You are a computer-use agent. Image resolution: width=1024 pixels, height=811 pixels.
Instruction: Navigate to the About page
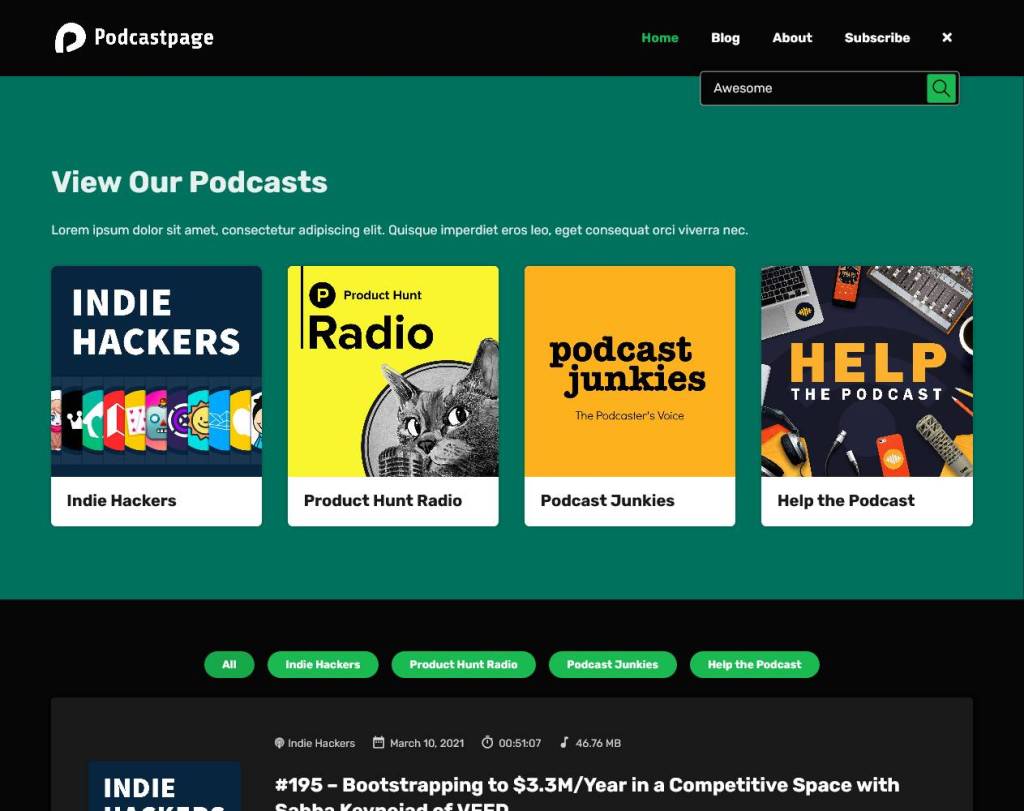791,38
